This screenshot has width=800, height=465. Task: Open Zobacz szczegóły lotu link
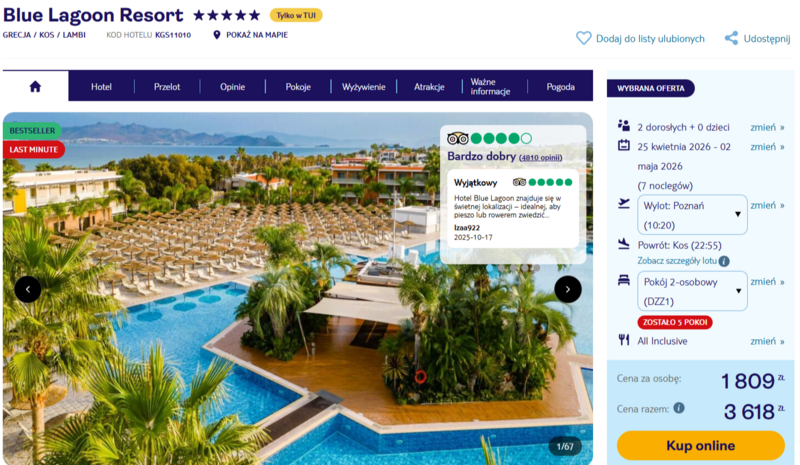[x=677, y=261]
